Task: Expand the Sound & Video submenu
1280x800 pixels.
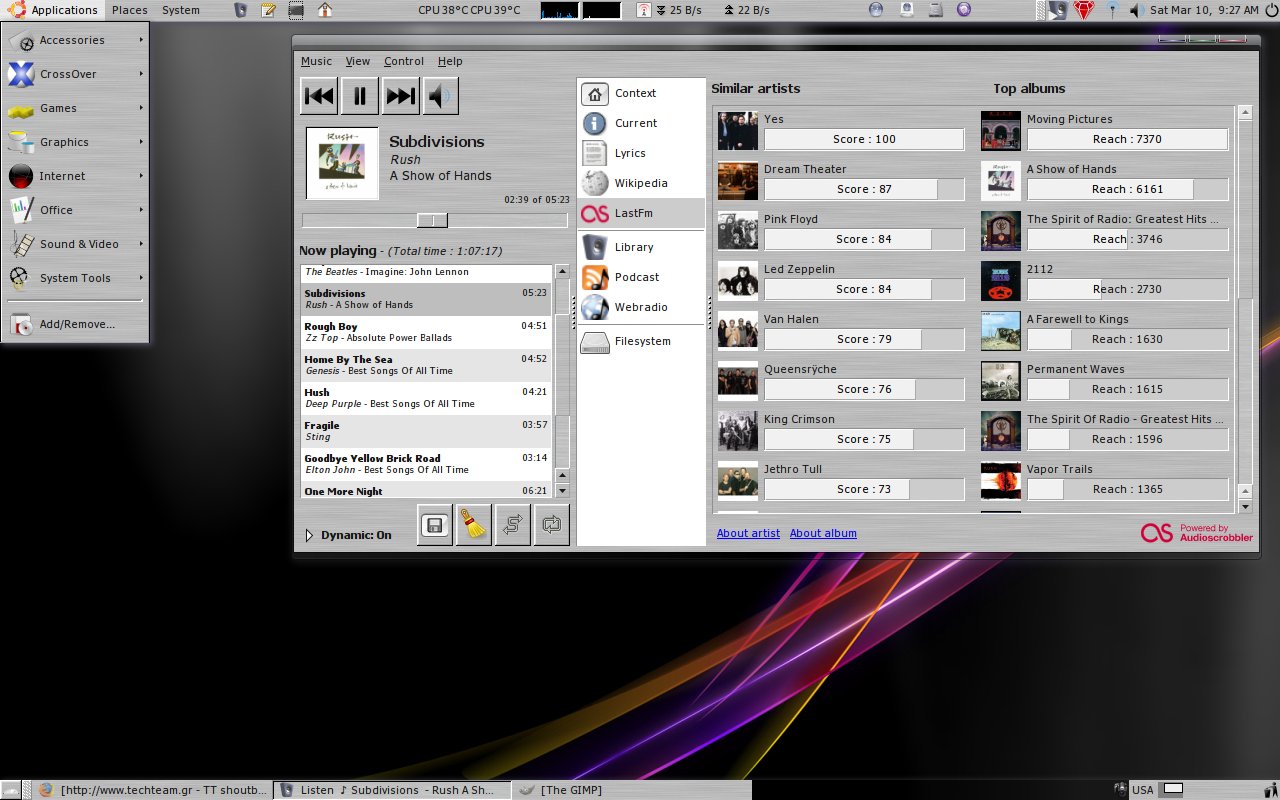Action: [x=76, y=244]
